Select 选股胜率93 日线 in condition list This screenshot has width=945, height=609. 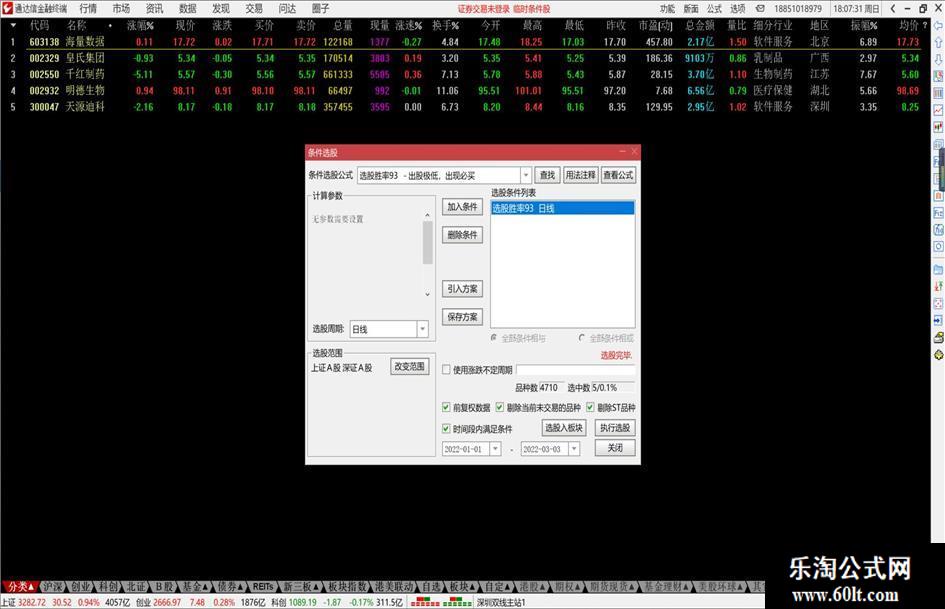[562, 208]
